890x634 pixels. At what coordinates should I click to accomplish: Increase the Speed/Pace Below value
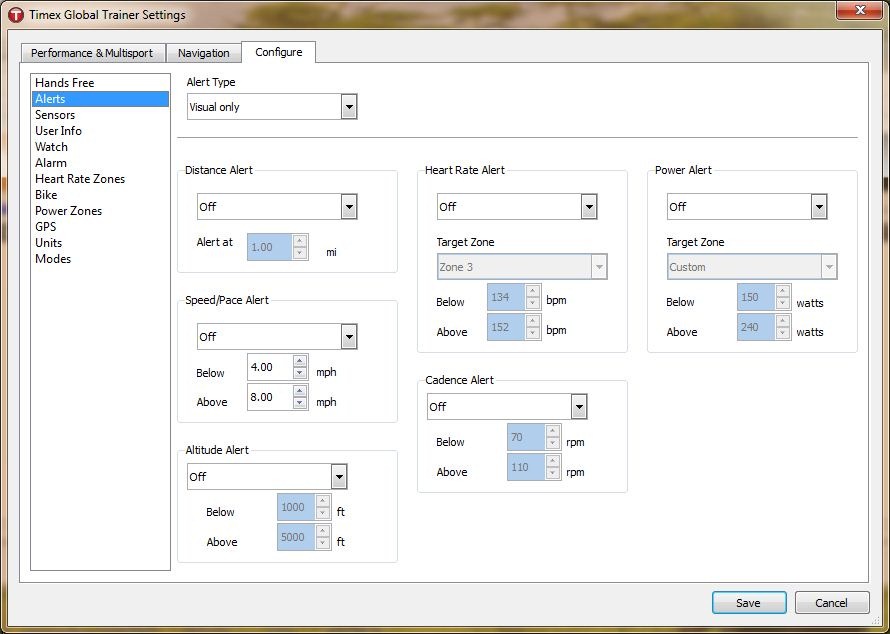coord(300,361)
